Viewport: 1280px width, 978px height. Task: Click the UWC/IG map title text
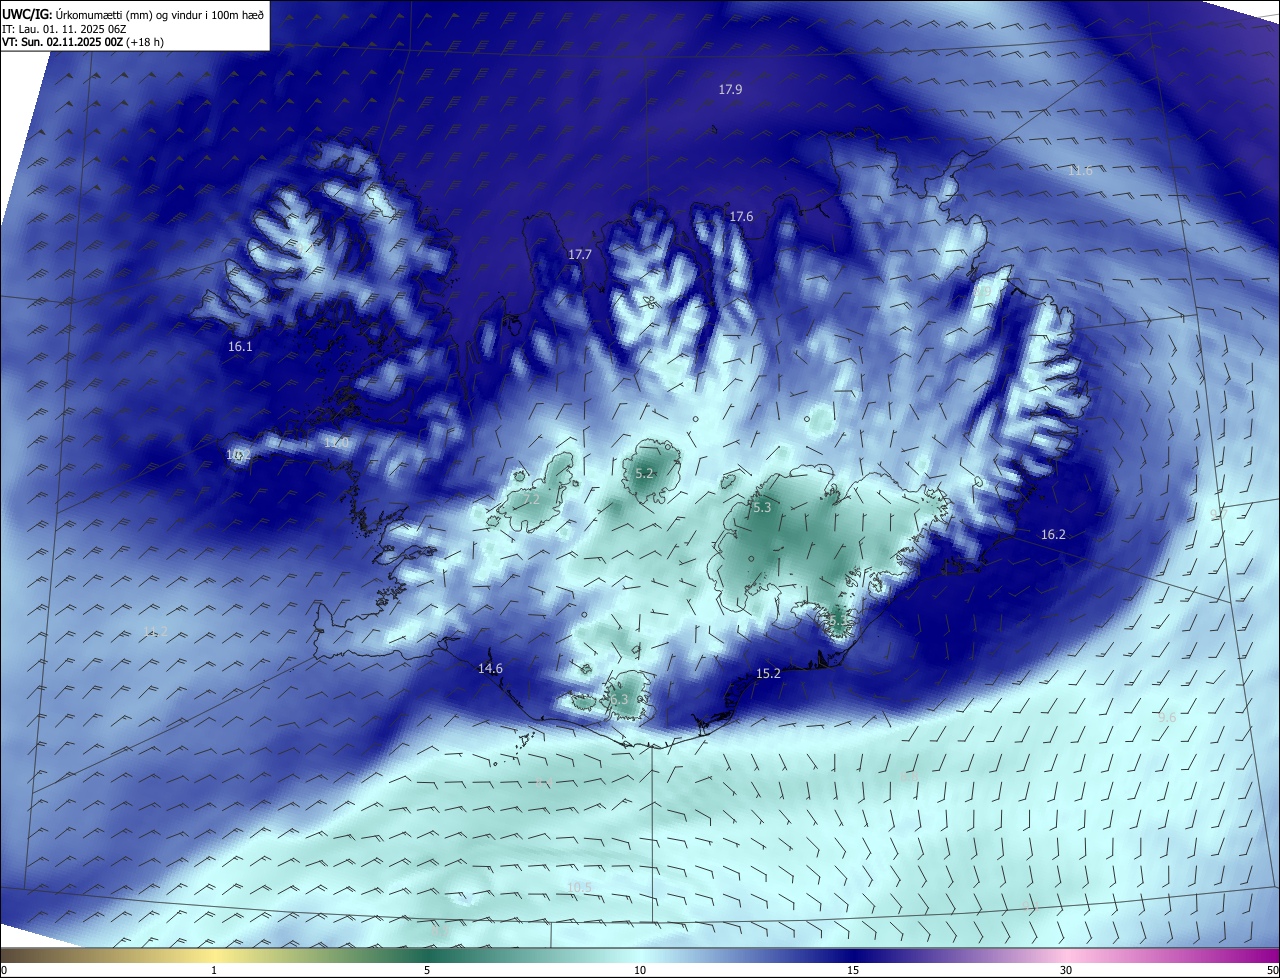133,14
